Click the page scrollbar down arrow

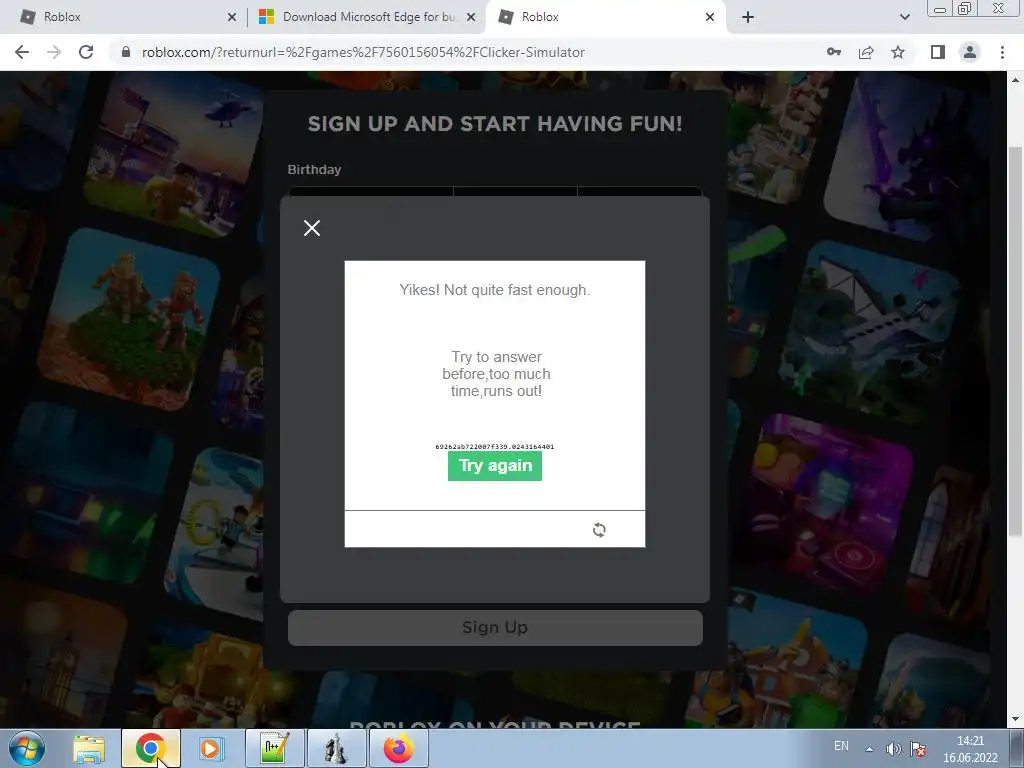(1015, 719)
